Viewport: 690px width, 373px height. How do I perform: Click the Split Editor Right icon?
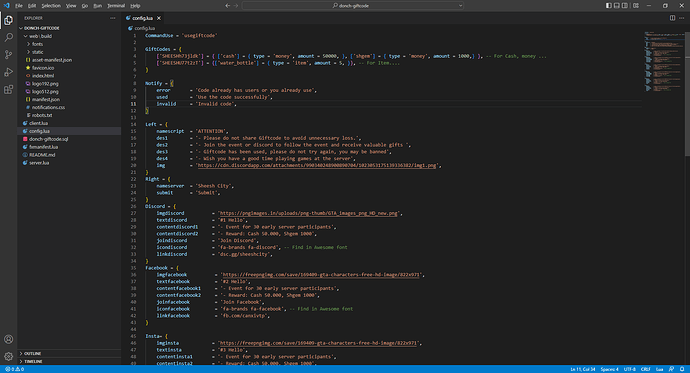click(672, 18)
